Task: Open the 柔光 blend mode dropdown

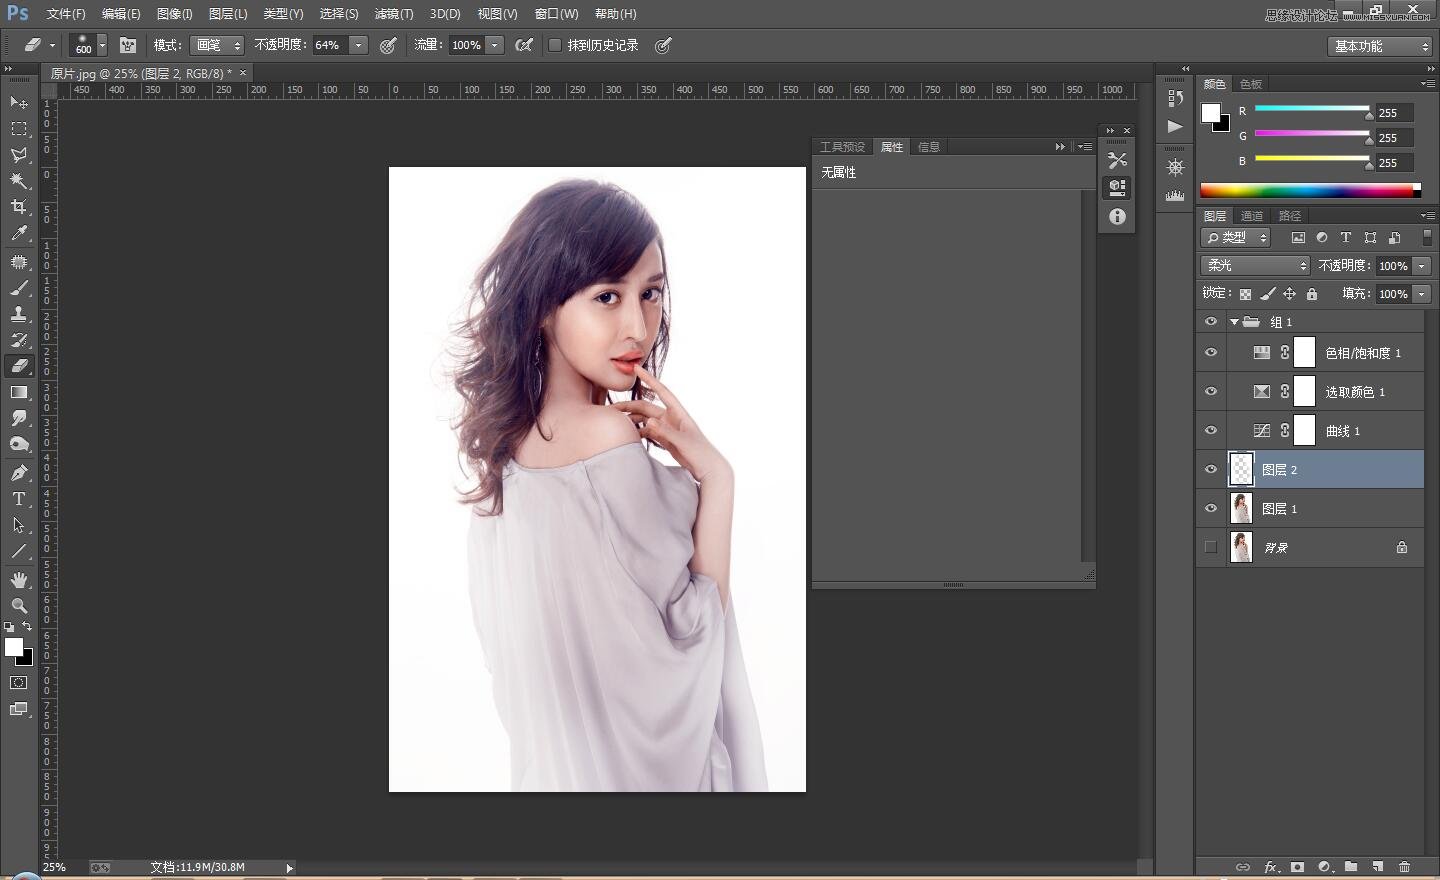Action: (1254, 265)
